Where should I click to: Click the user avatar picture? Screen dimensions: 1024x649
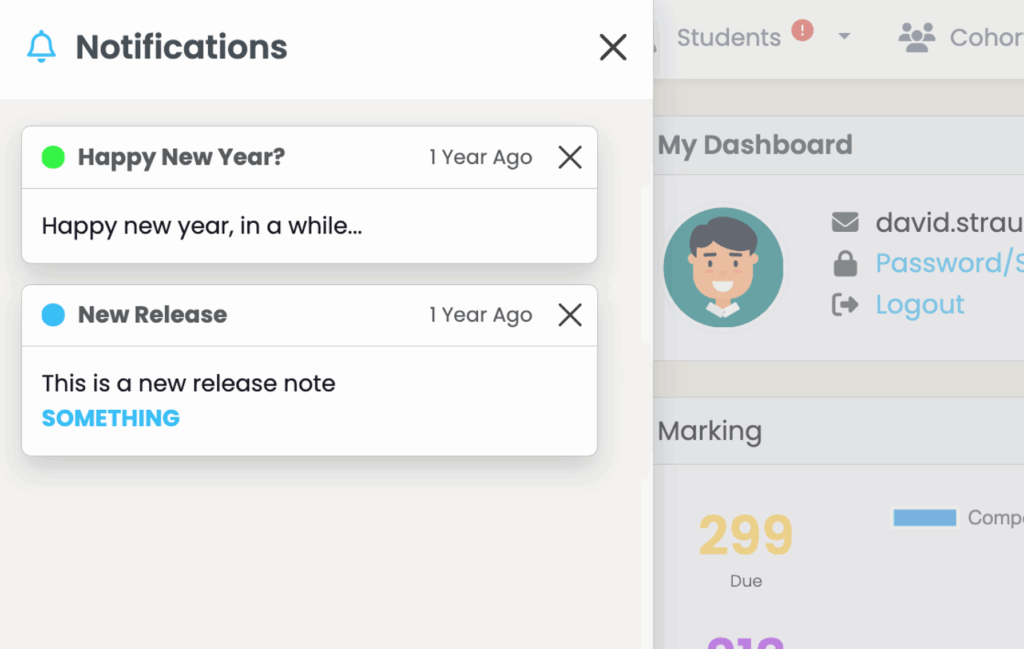pyautogui.click(x=723, y=267)
